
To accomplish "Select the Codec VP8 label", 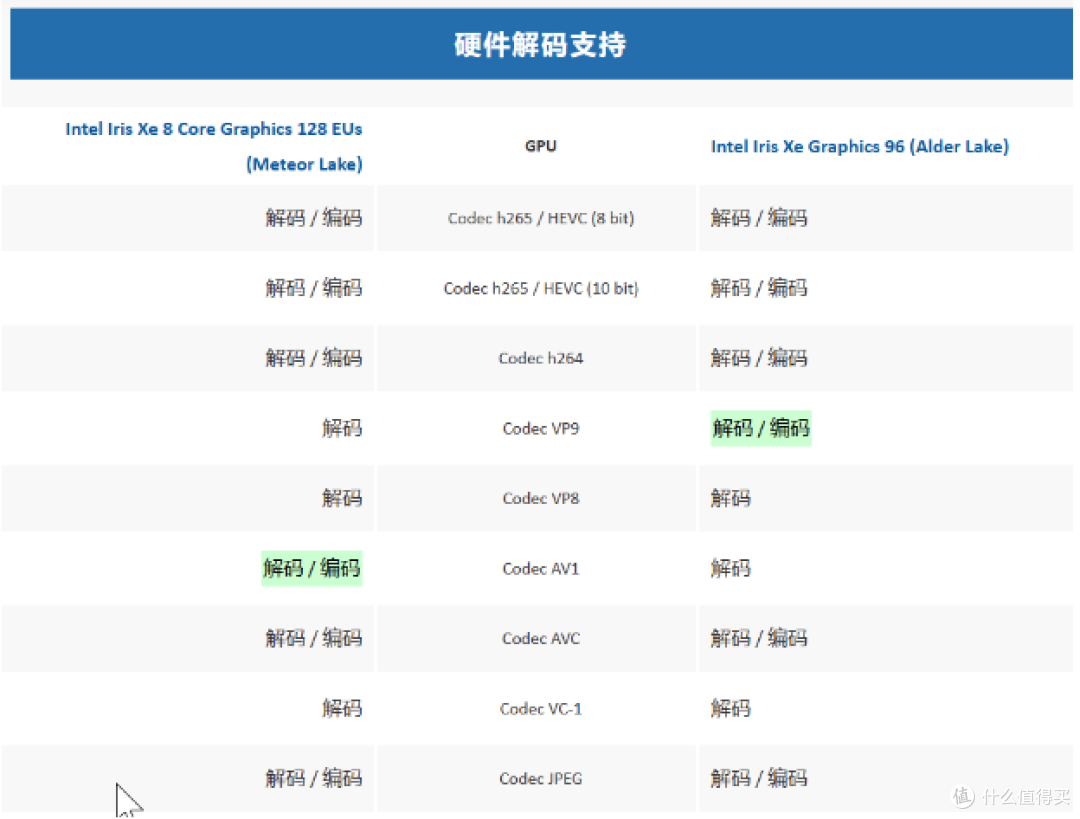I will click(x=541, y=498).
